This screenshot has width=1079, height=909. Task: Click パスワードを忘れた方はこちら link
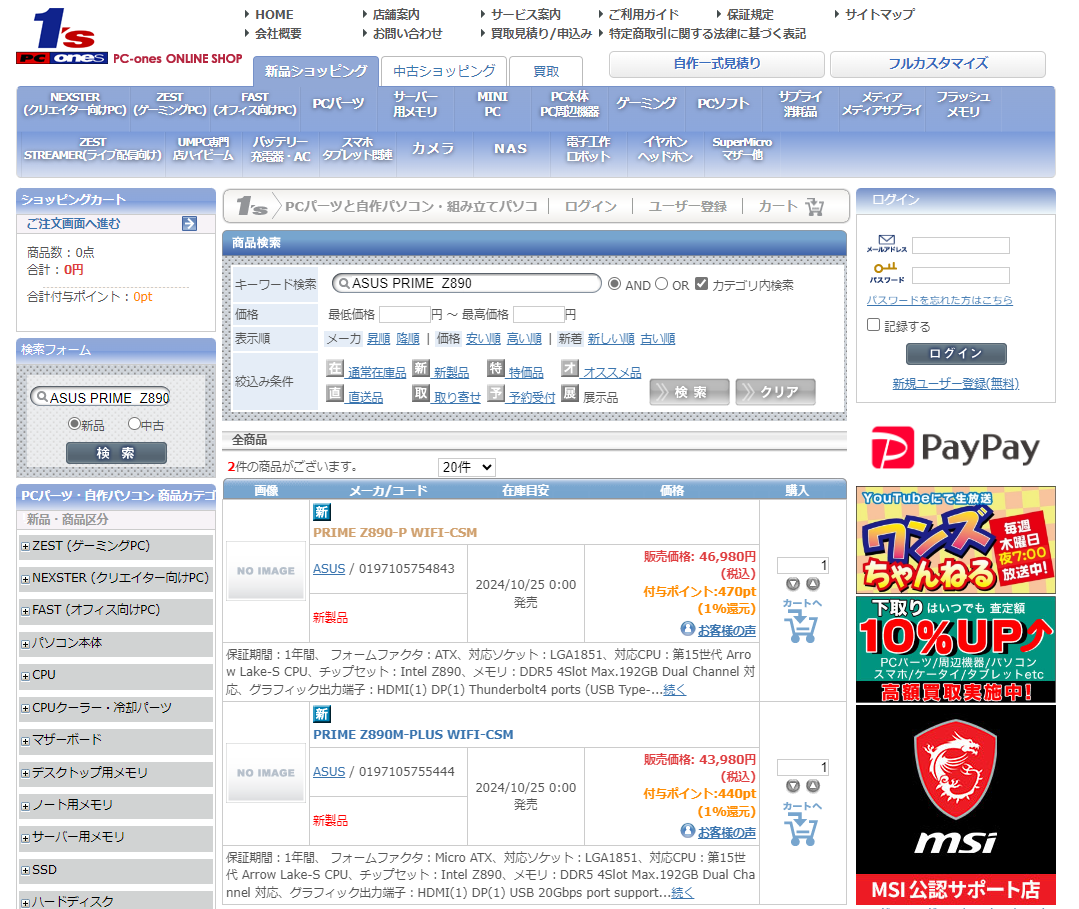coord(939,300)
